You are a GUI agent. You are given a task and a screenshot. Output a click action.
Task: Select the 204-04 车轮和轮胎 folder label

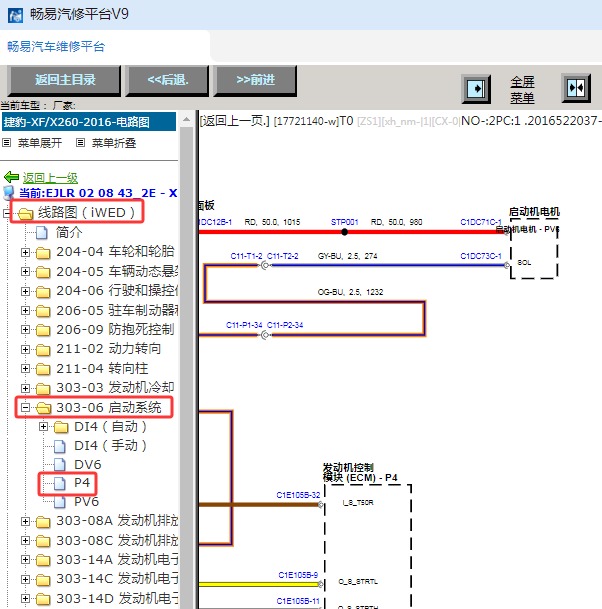[115, 252]
